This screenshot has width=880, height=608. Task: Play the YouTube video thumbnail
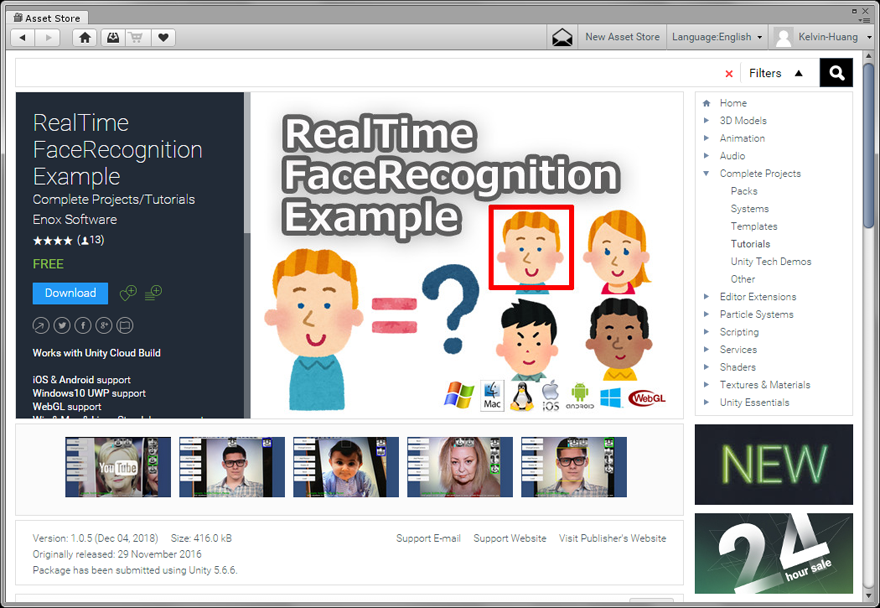[118, 467]
